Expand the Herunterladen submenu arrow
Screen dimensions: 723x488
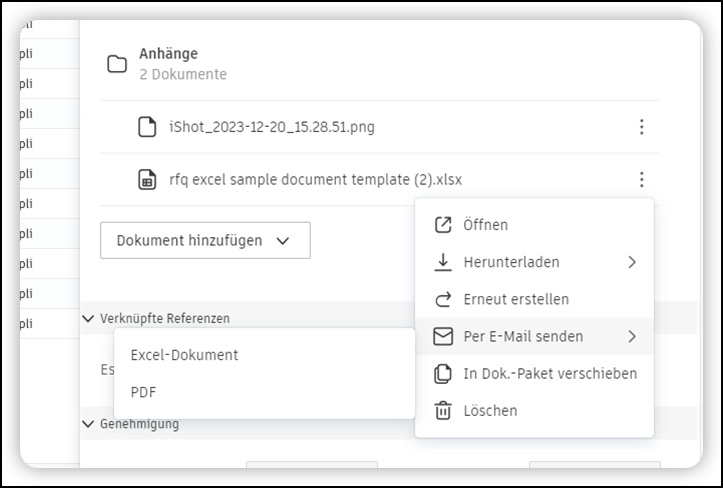click(x=631, y=262)
